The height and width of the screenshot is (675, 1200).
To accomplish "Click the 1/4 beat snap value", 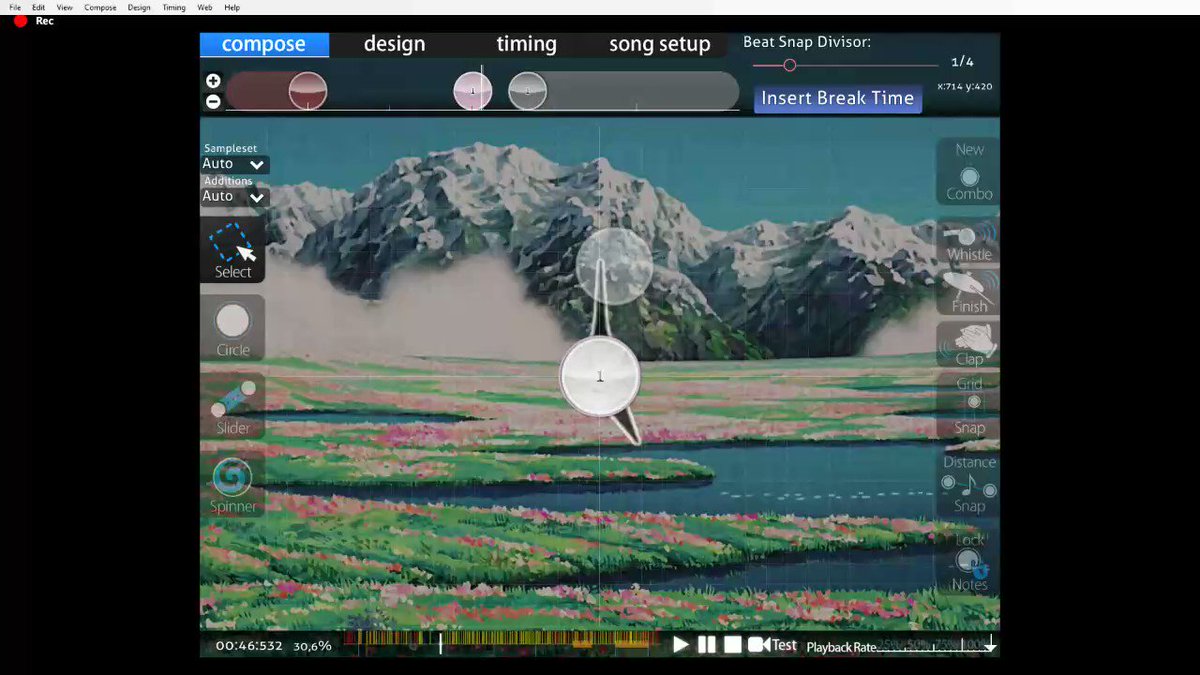I will (962, 62).
